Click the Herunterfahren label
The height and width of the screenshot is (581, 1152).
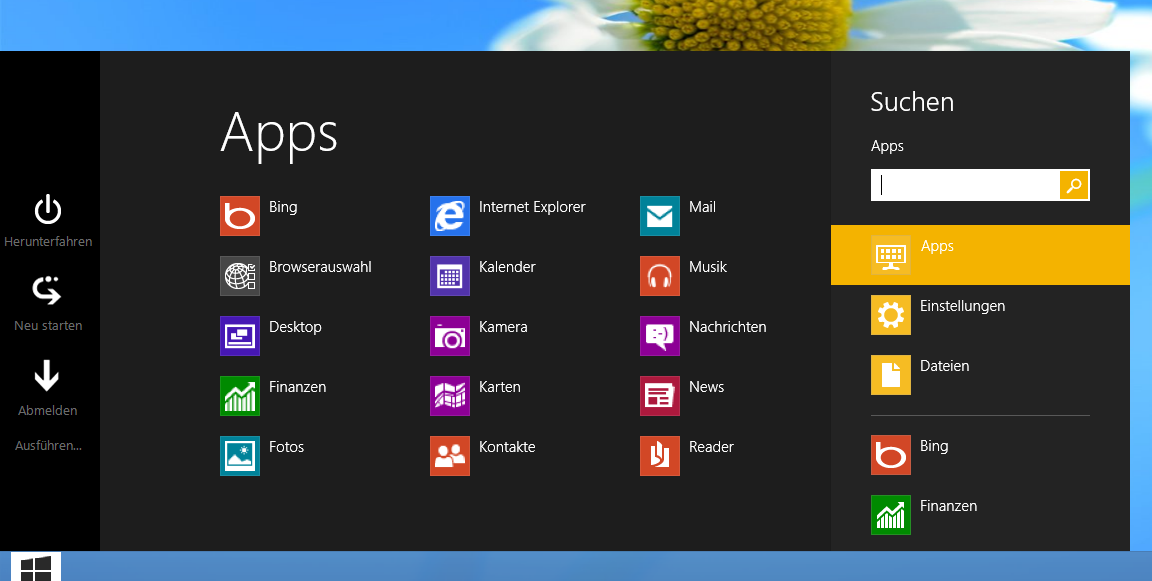click(48, 242)
